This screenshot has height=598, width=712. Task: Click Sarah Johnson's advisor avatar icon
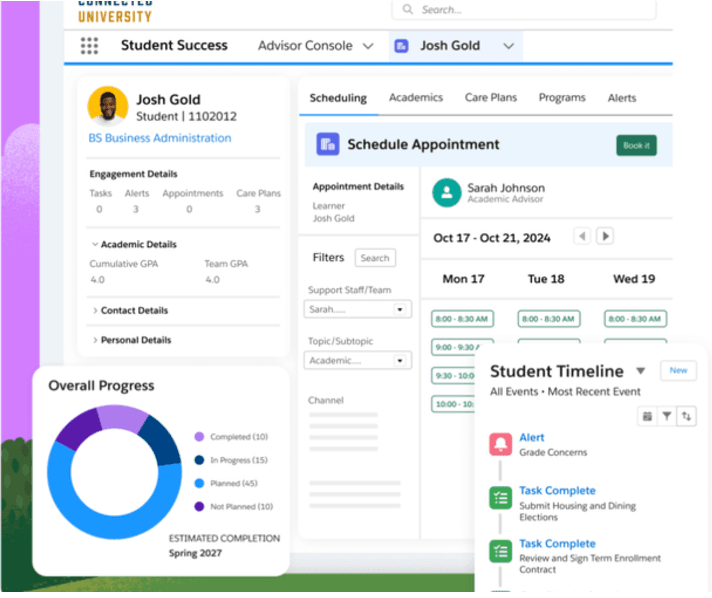click(x=447, y=193)
